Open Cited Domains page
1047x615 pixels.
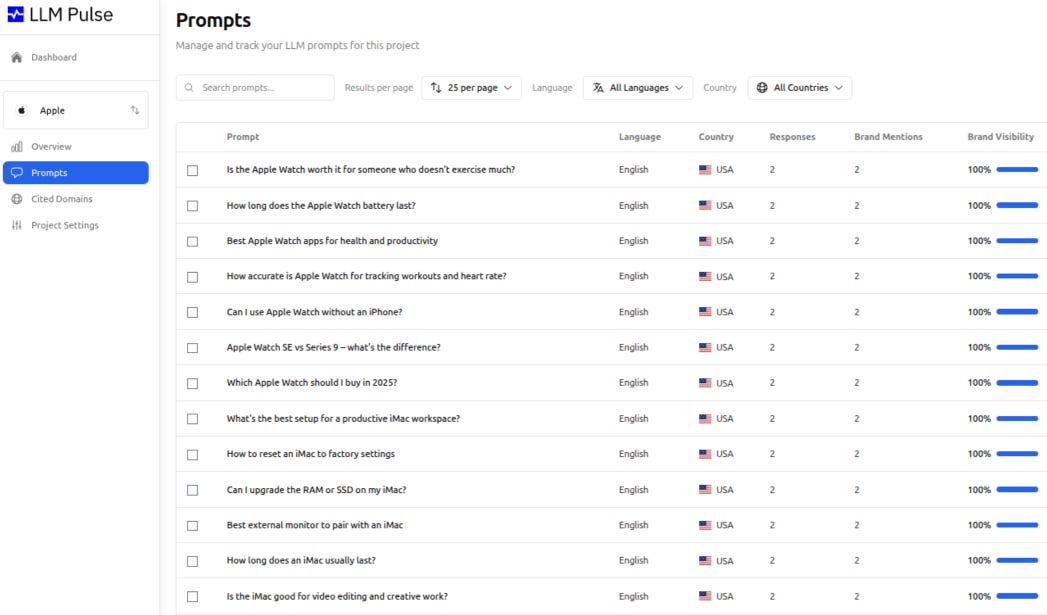pos(75,199)
